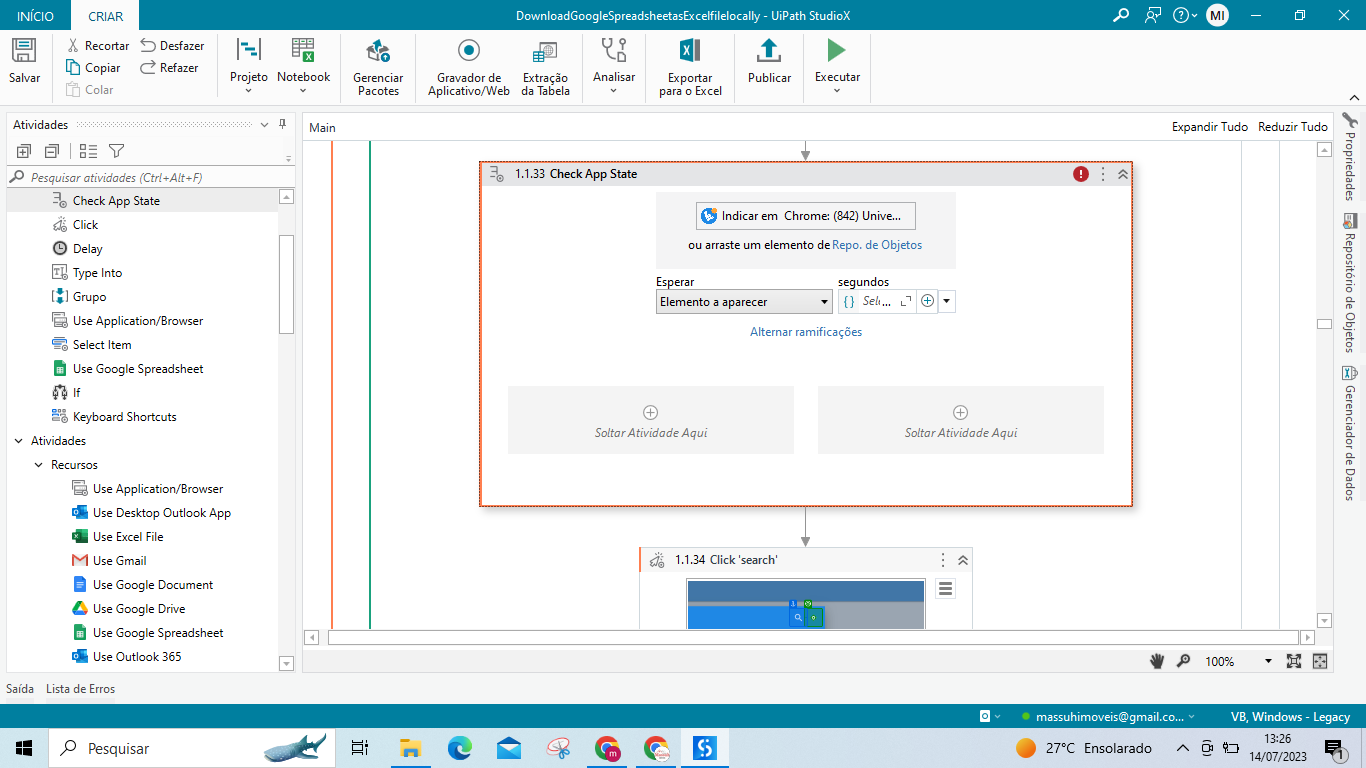Select Keyboard Shortcuts activity

click(x=125, y=417)
